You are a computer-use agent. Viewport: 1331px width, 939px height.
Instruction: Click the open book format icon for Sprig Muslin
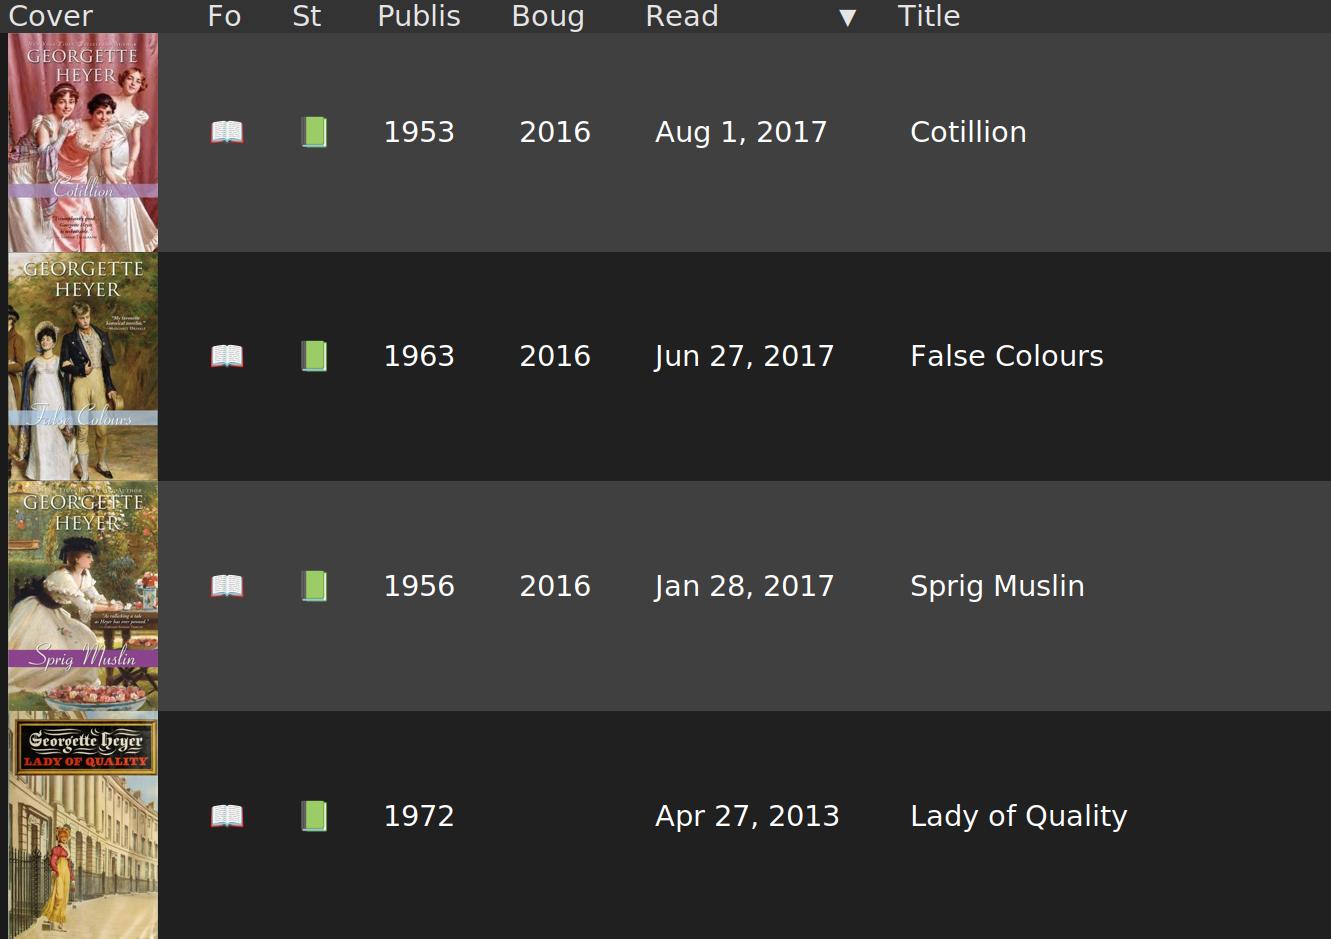227,586
